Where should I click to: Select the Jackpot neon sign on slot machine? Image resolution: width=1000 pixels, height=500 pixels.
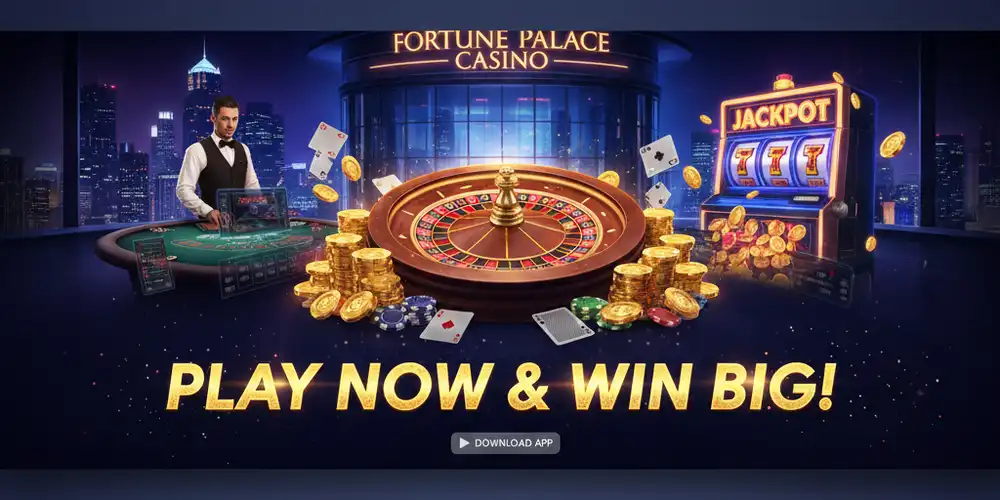point(780,114)
